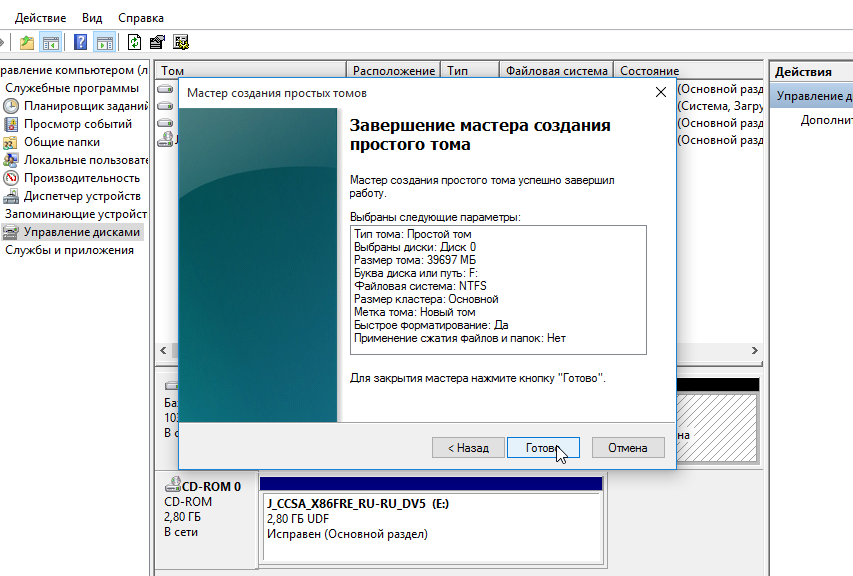This screenshot has width=853, height=576.
Task: Cancel the wizard with Отмена
Action: pos(628,448)
